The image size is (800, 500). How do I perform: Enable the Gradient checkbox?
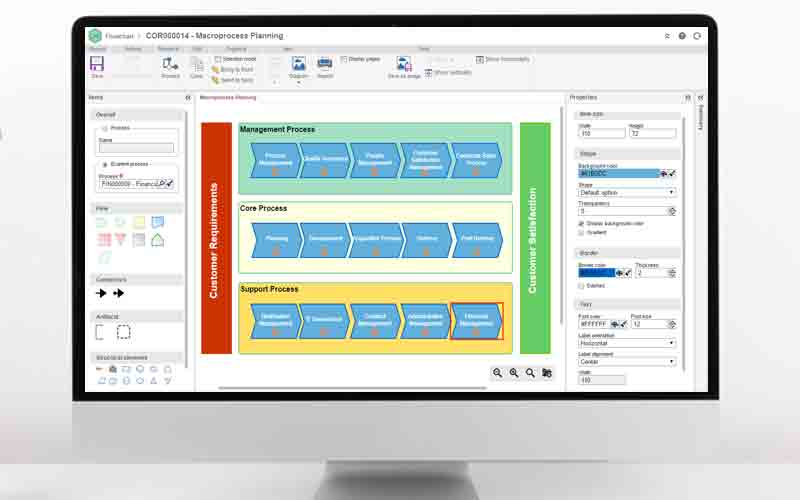(582, 232)
